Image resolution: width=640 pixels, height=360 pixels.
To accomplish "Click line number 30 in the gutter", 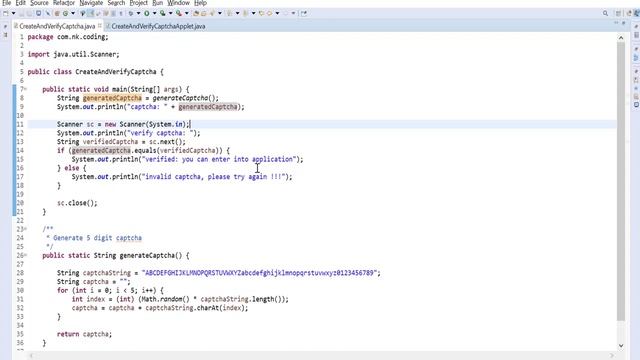I will click(20, 291).
